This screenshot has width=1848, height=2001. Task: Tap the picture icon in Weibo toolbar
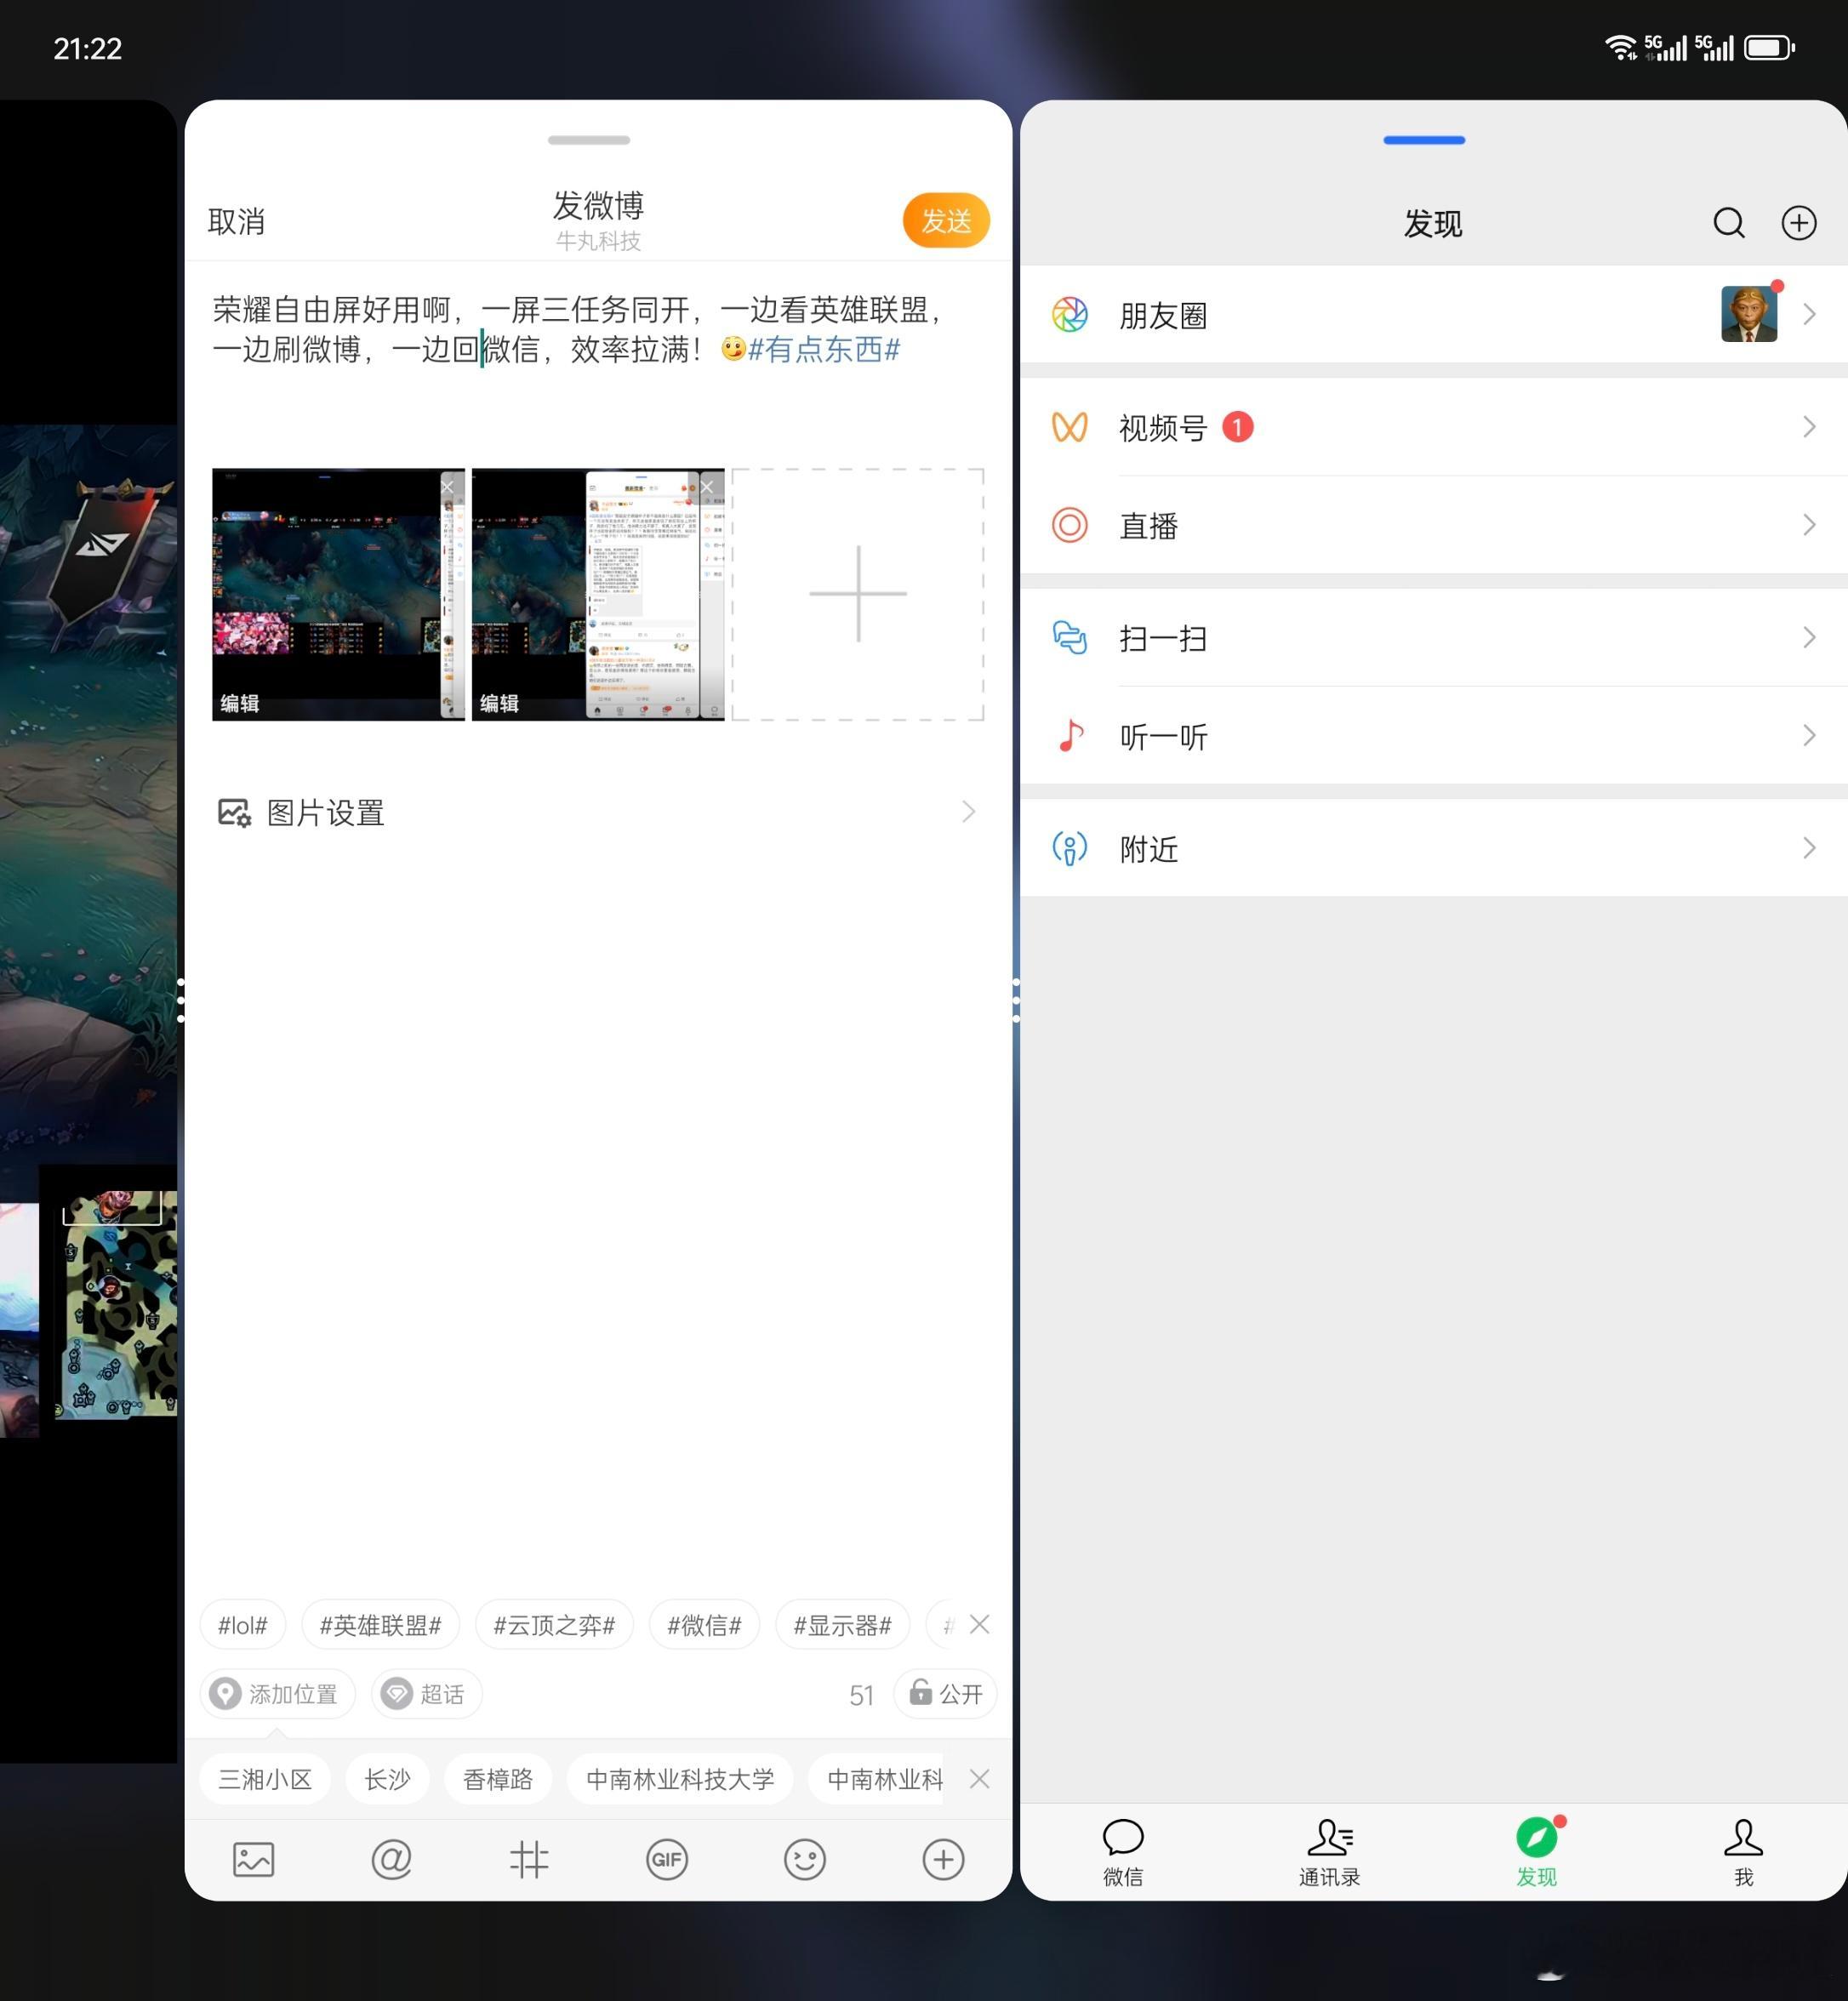click(253, 1859)
